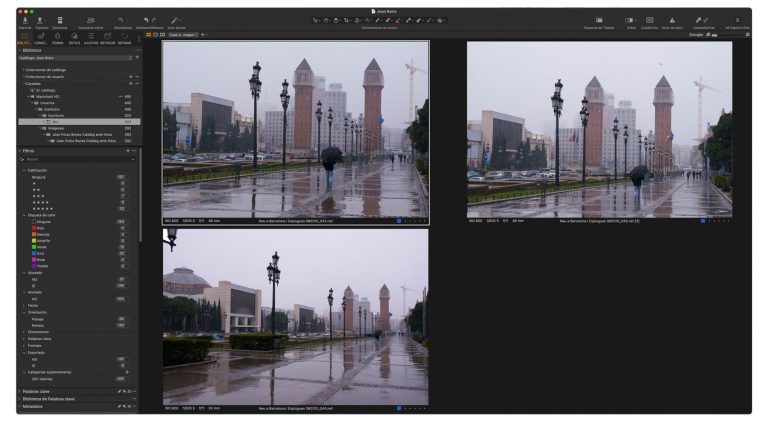
Task: Add a user collection with plus icon
Action: [x=131, y=77]
